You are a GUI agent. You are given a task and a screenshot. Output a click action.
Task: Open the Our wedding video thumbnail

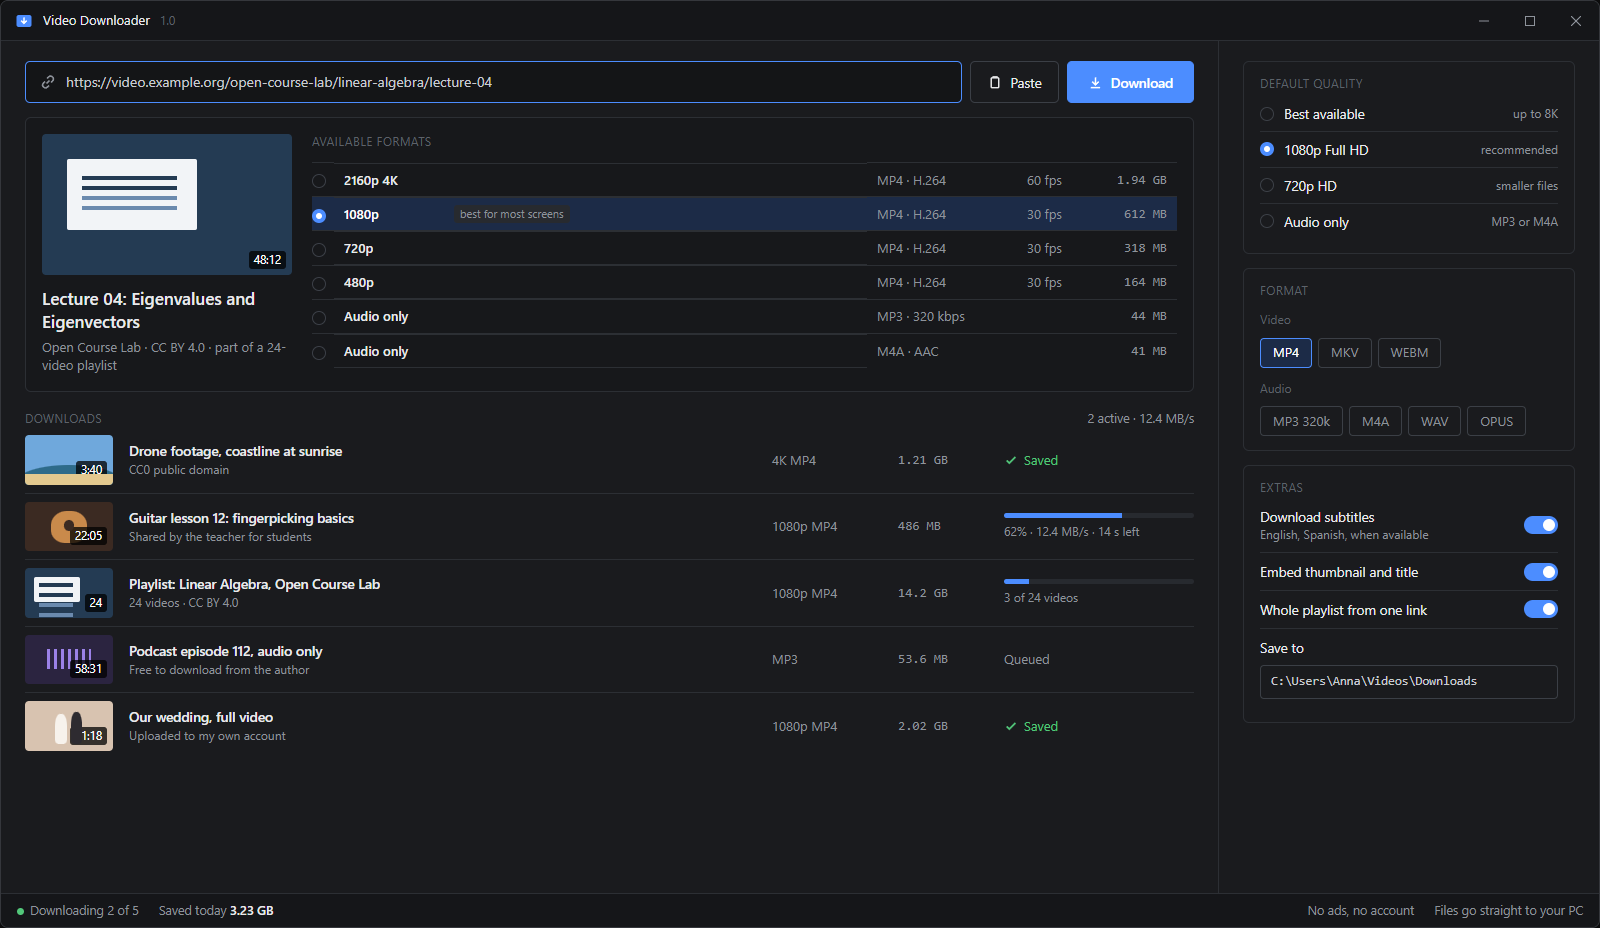(x=69, y=726)
